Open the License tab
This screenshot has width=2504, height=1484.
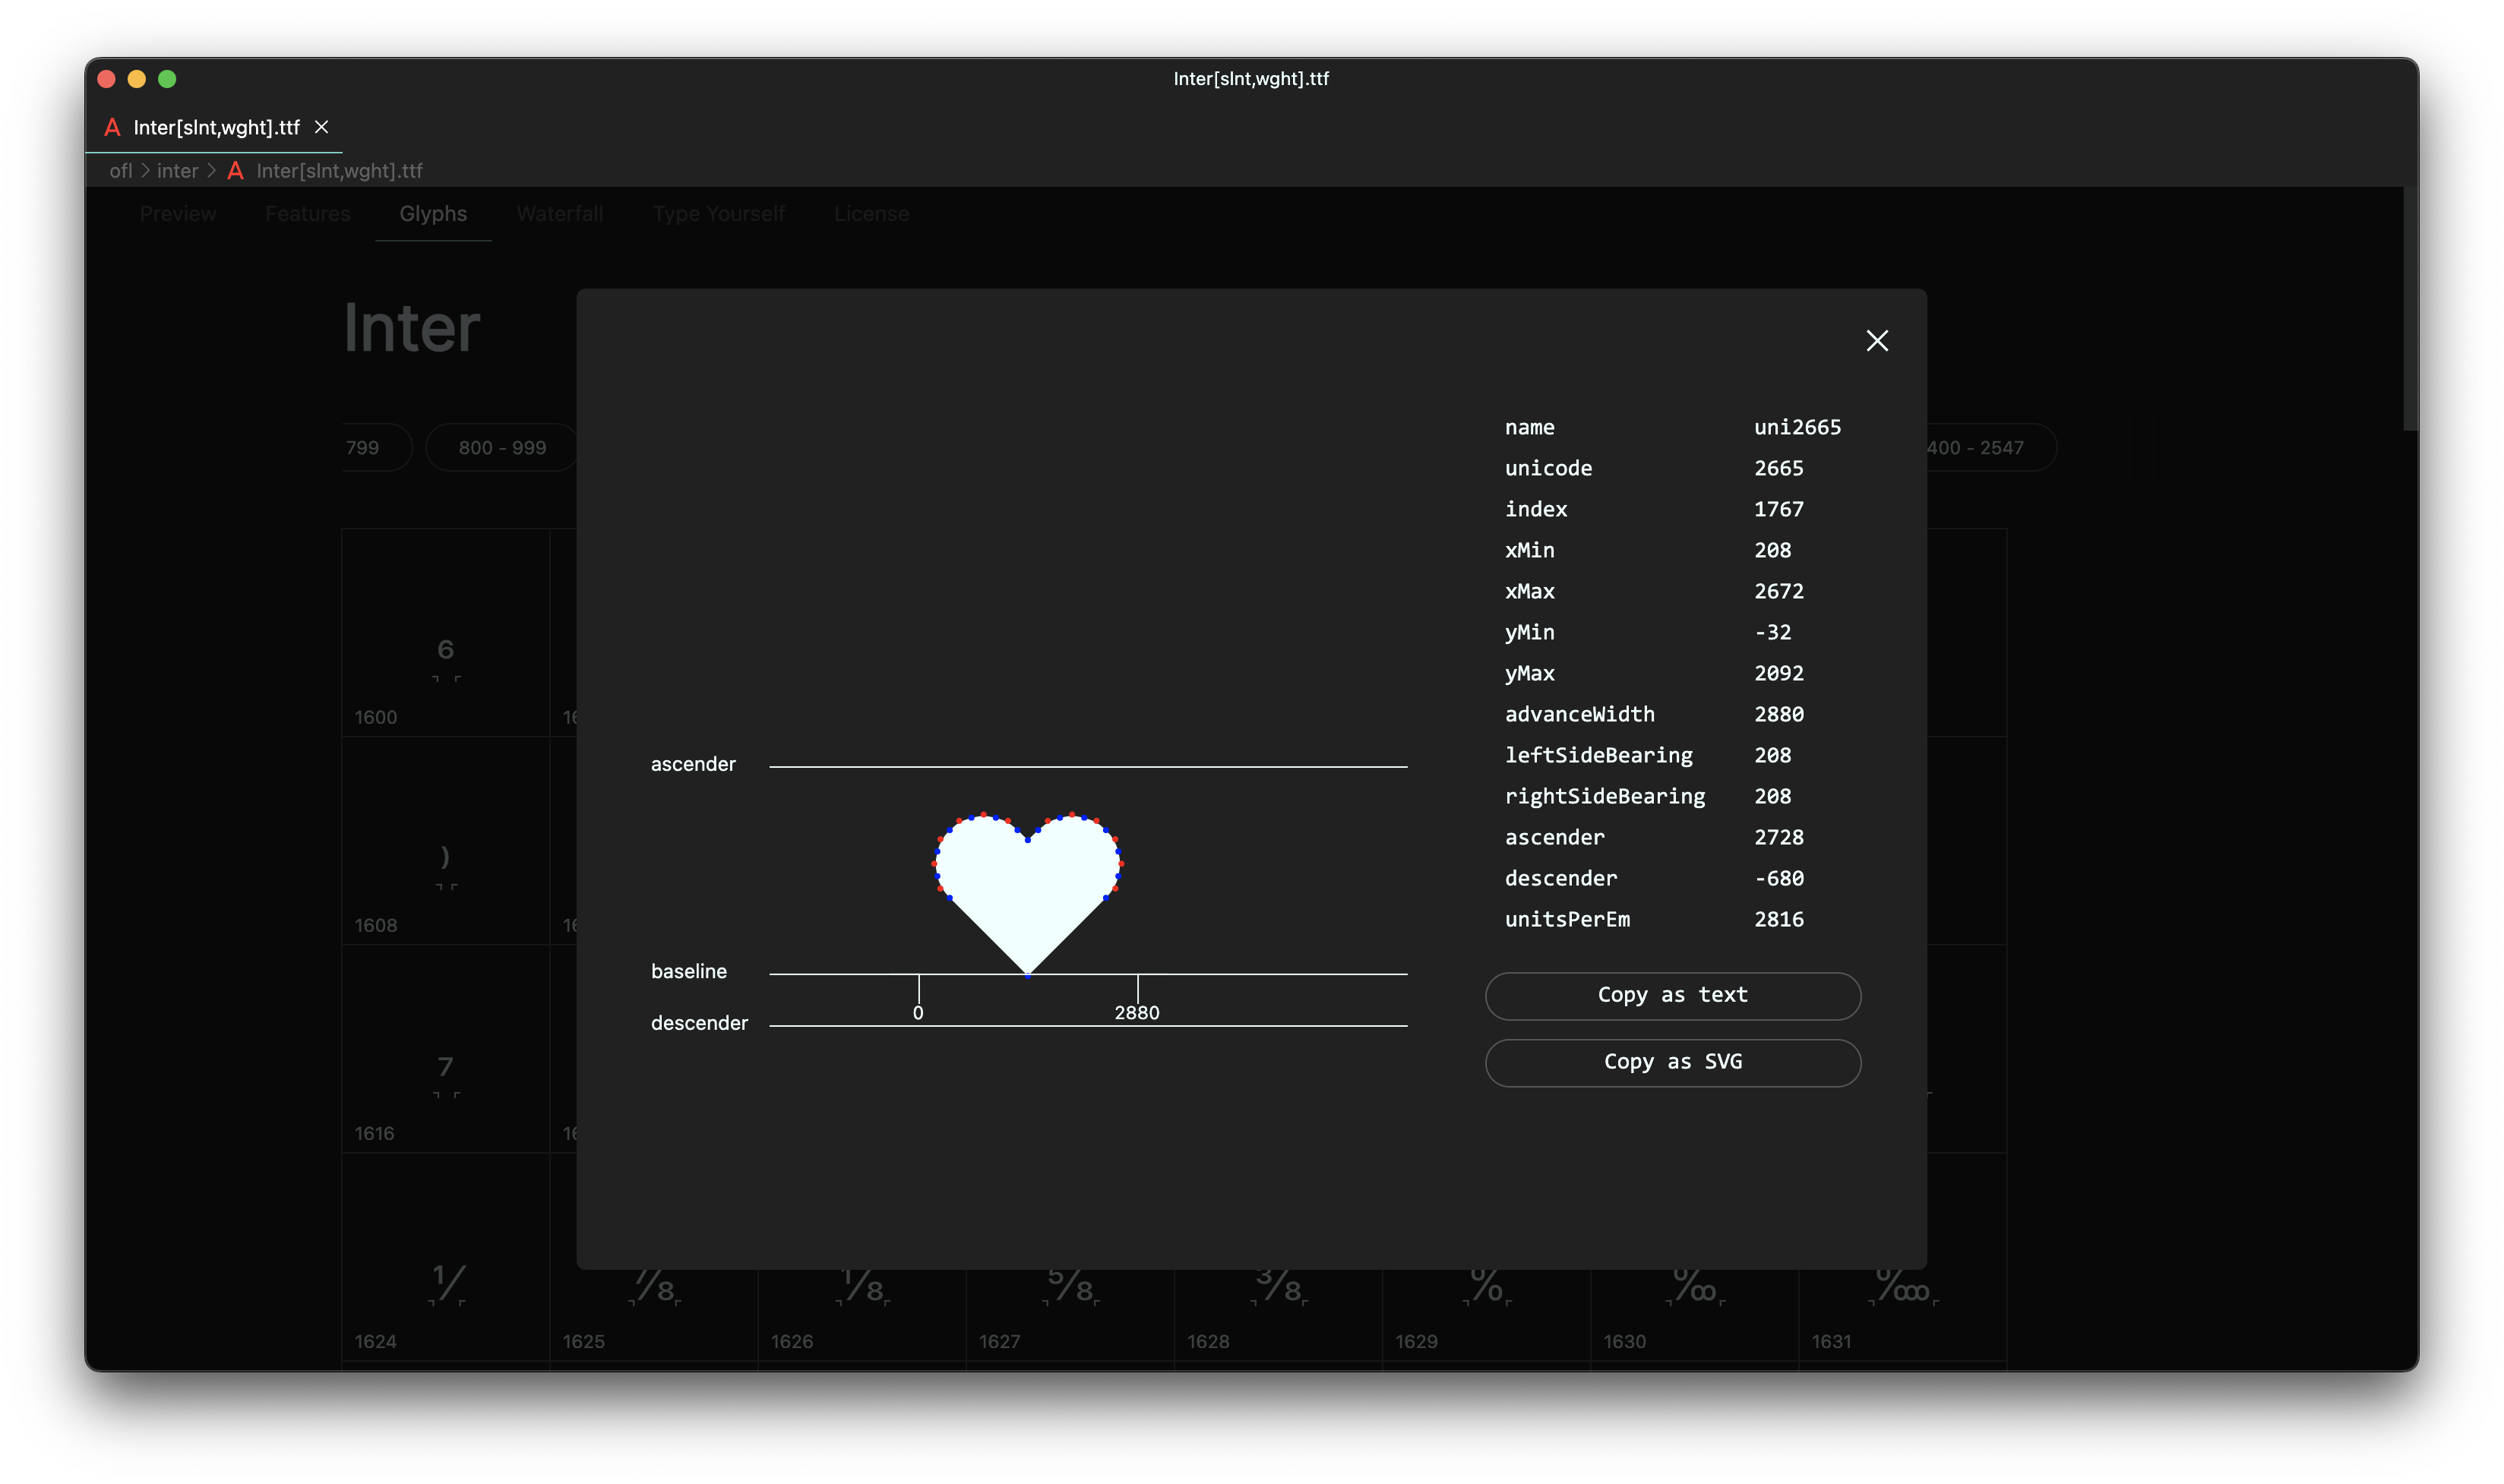871,214
